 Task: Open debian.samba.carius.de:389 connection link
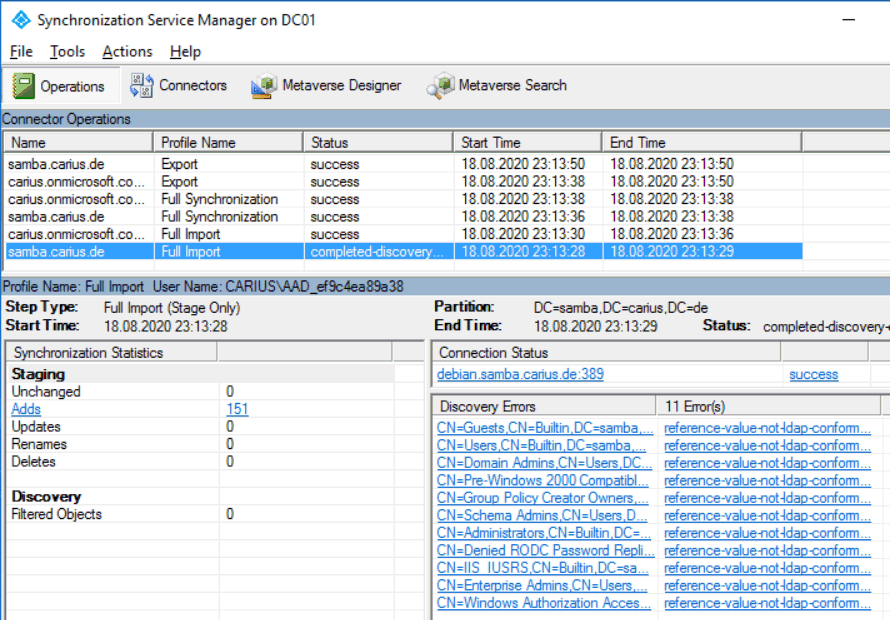(x=520, y=374)
